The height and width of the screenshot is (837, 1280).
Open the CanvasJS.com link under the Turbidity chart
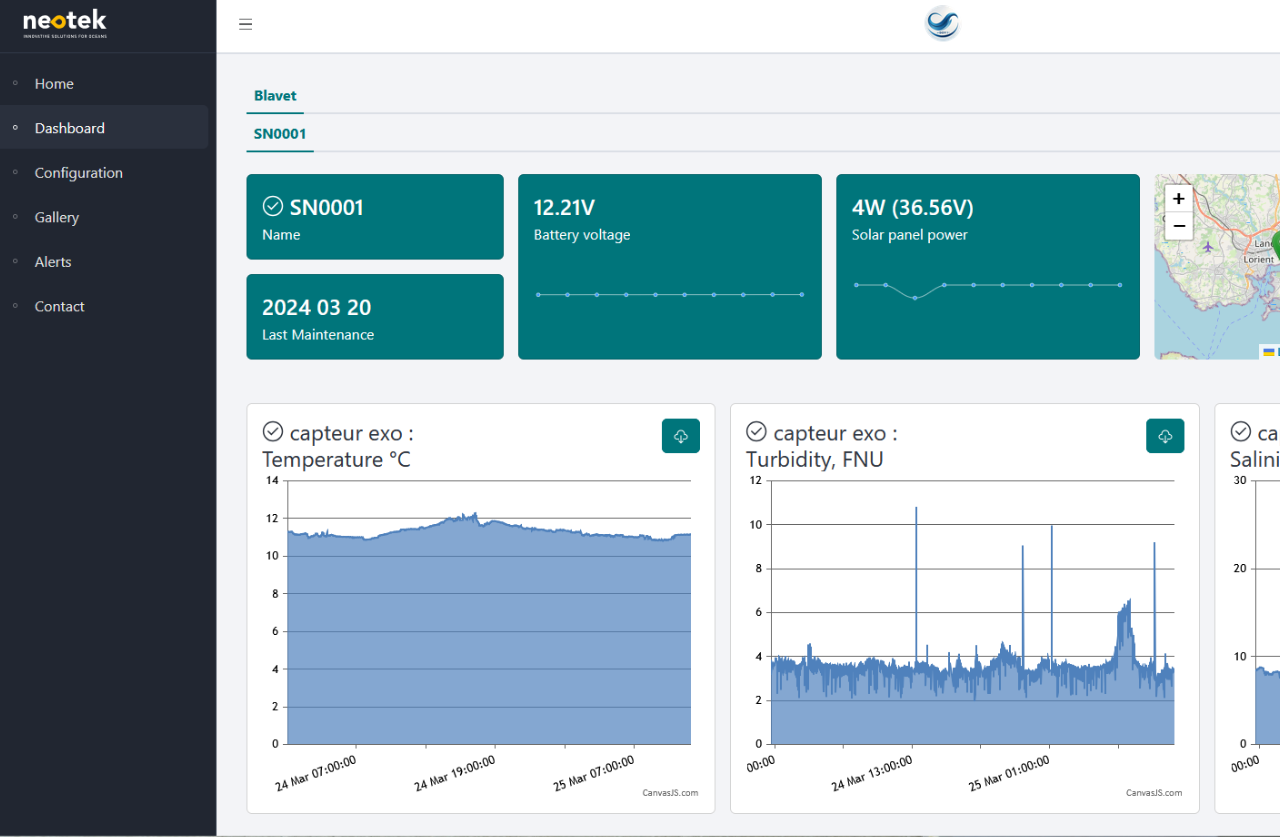click(1155, 792)
